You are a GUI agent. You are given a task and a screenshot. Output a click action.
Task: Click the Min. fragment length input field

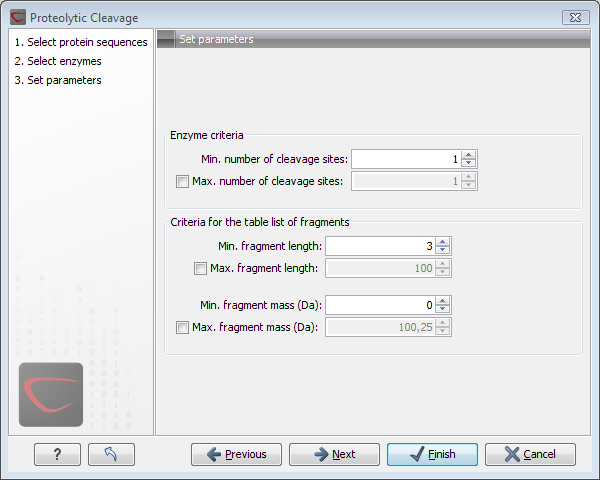click(380, 246)
